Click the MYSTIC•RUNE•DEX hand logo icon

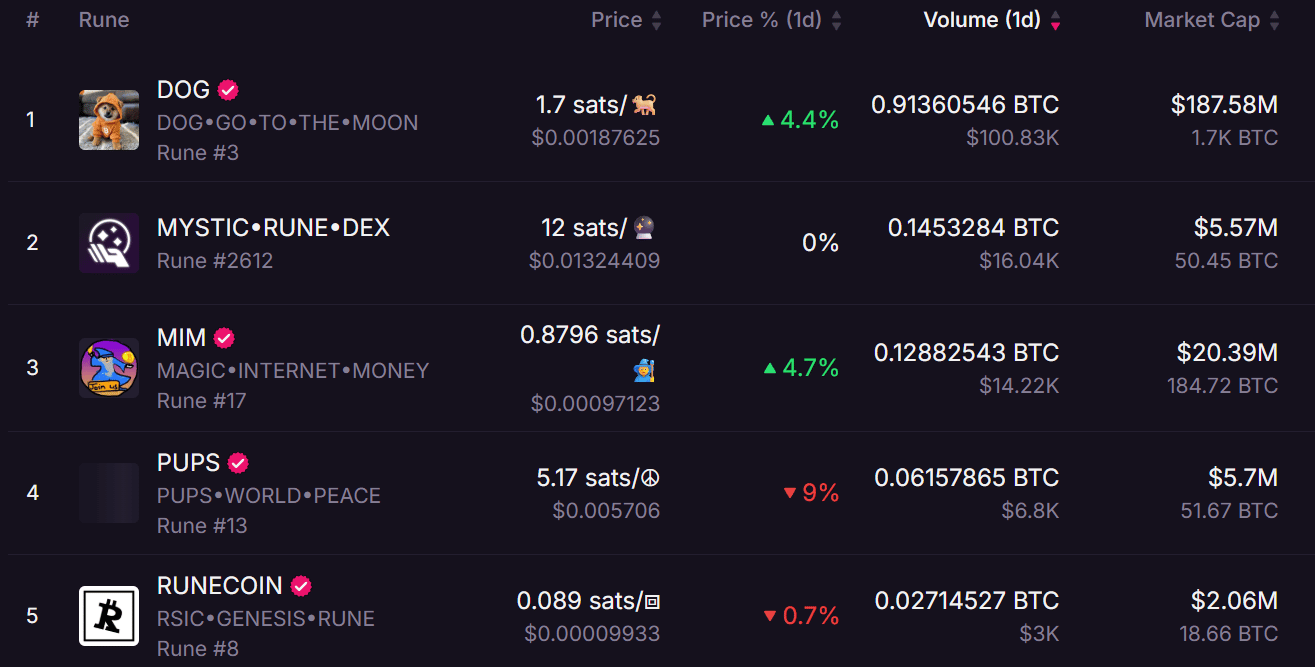(109, 243)
